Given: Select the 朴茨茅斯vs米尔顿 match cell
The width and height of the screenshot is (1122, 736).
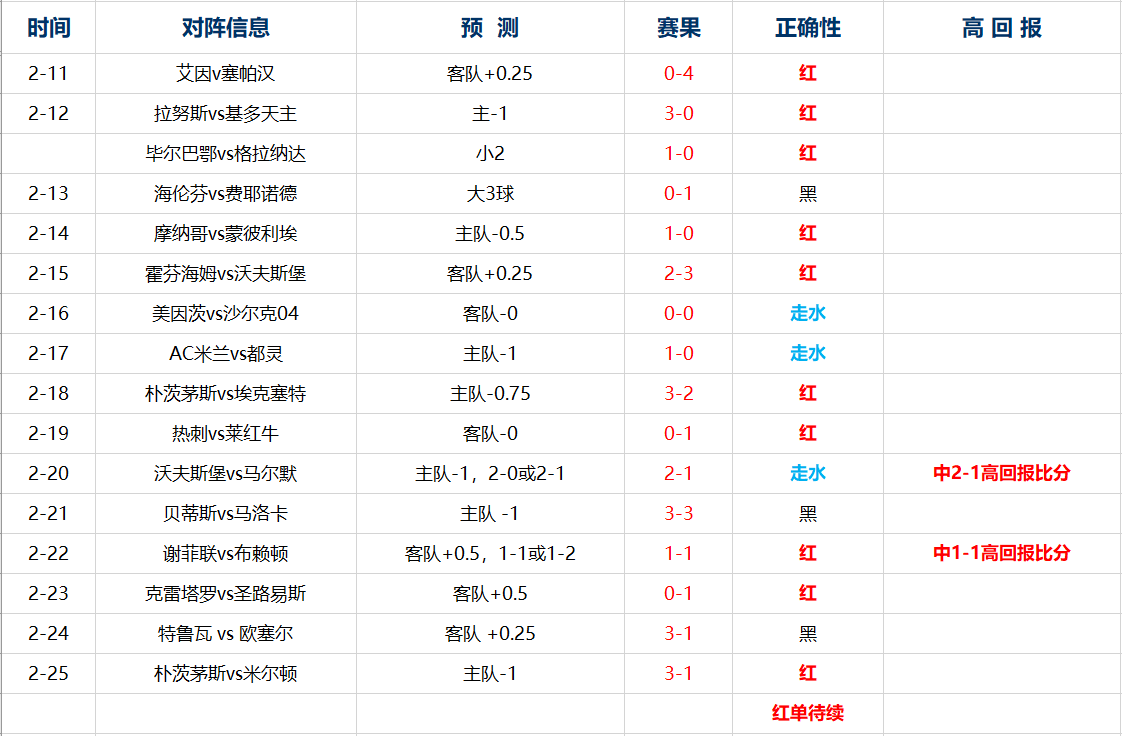Looking at the screenshot, I should coord(226,674).
